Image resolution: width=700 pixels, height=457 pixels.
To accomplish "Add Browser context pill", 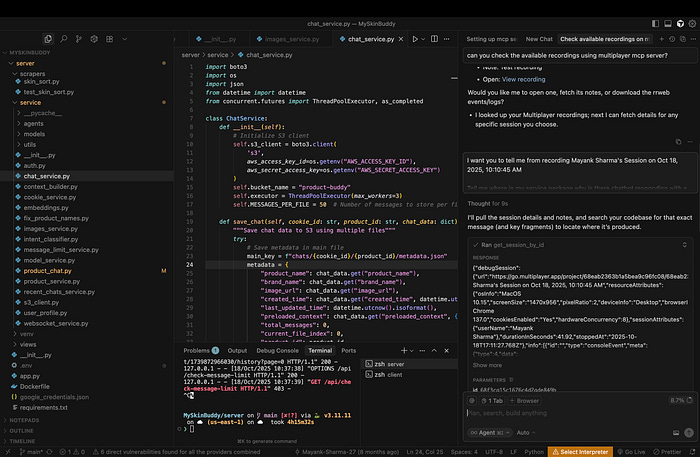I will pos(524,401).
